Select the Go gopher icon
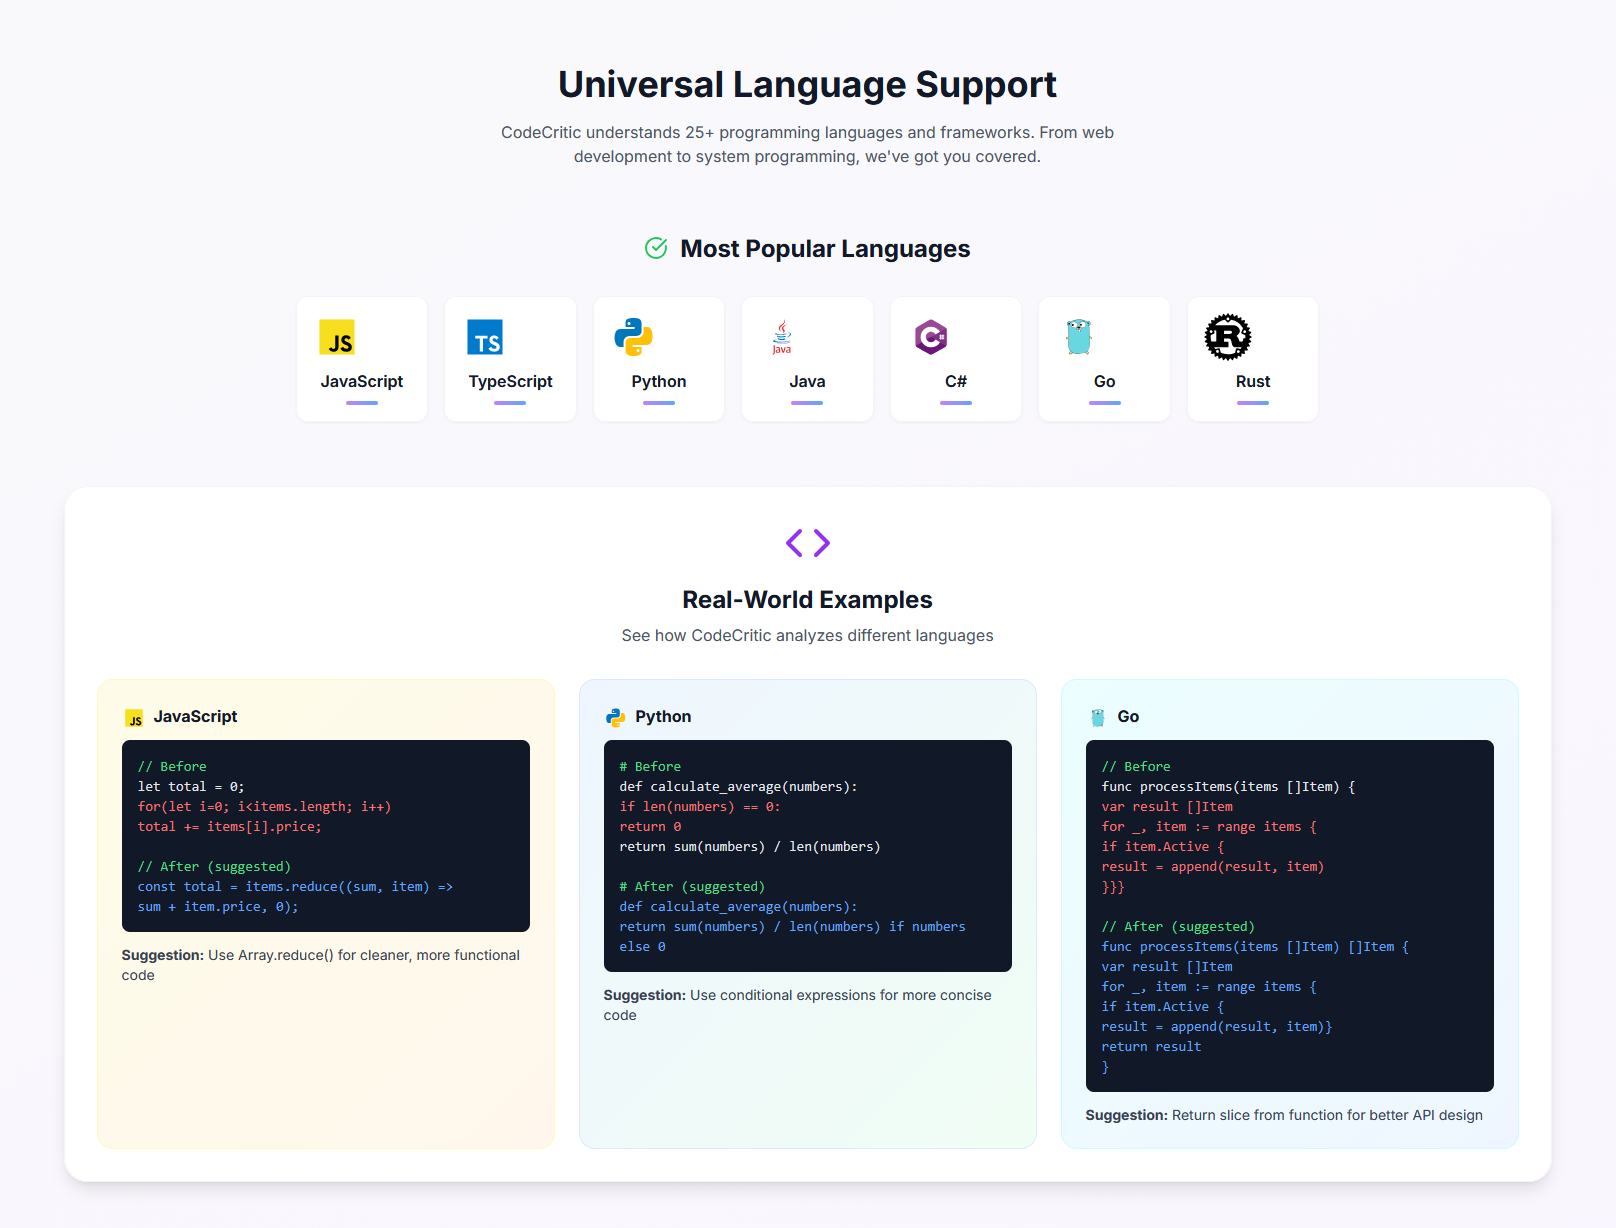 tap(1078, 338)
